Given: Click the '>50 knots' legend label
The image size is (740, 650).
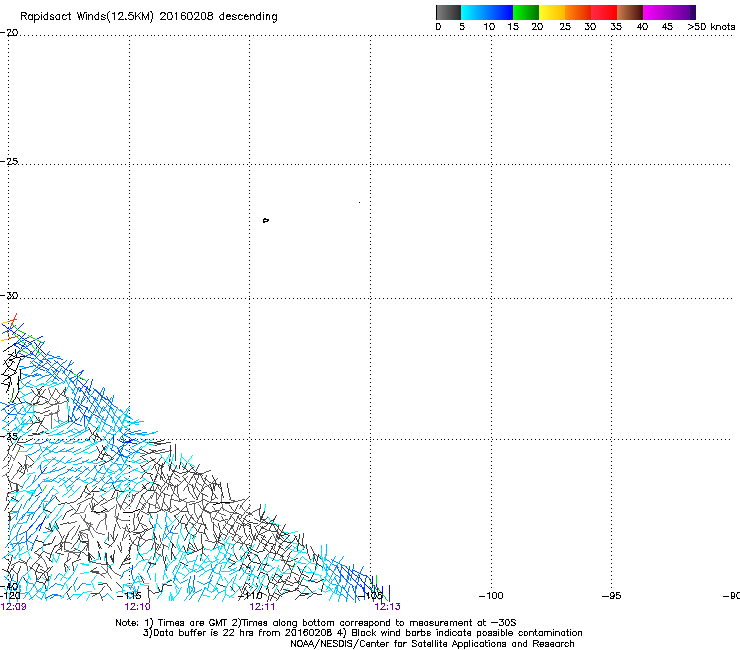Looking at the screenshot, I should tap(711, 27).
